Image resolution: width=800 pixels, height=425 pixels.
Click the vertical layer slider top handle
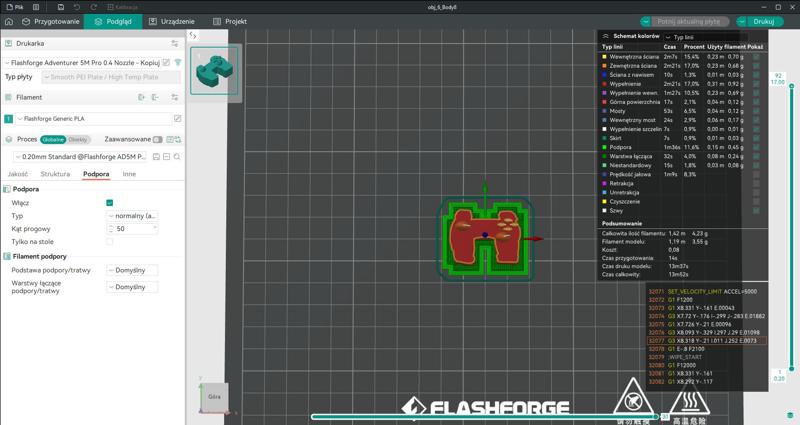792,86
